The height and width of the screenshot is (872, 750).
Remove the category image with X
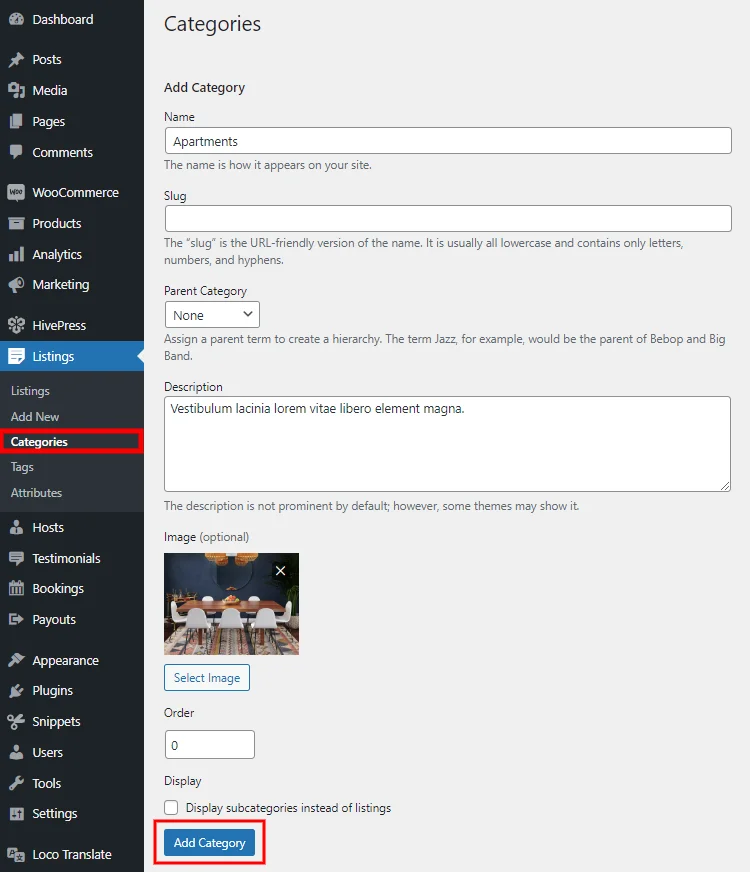tap(280, 571)
